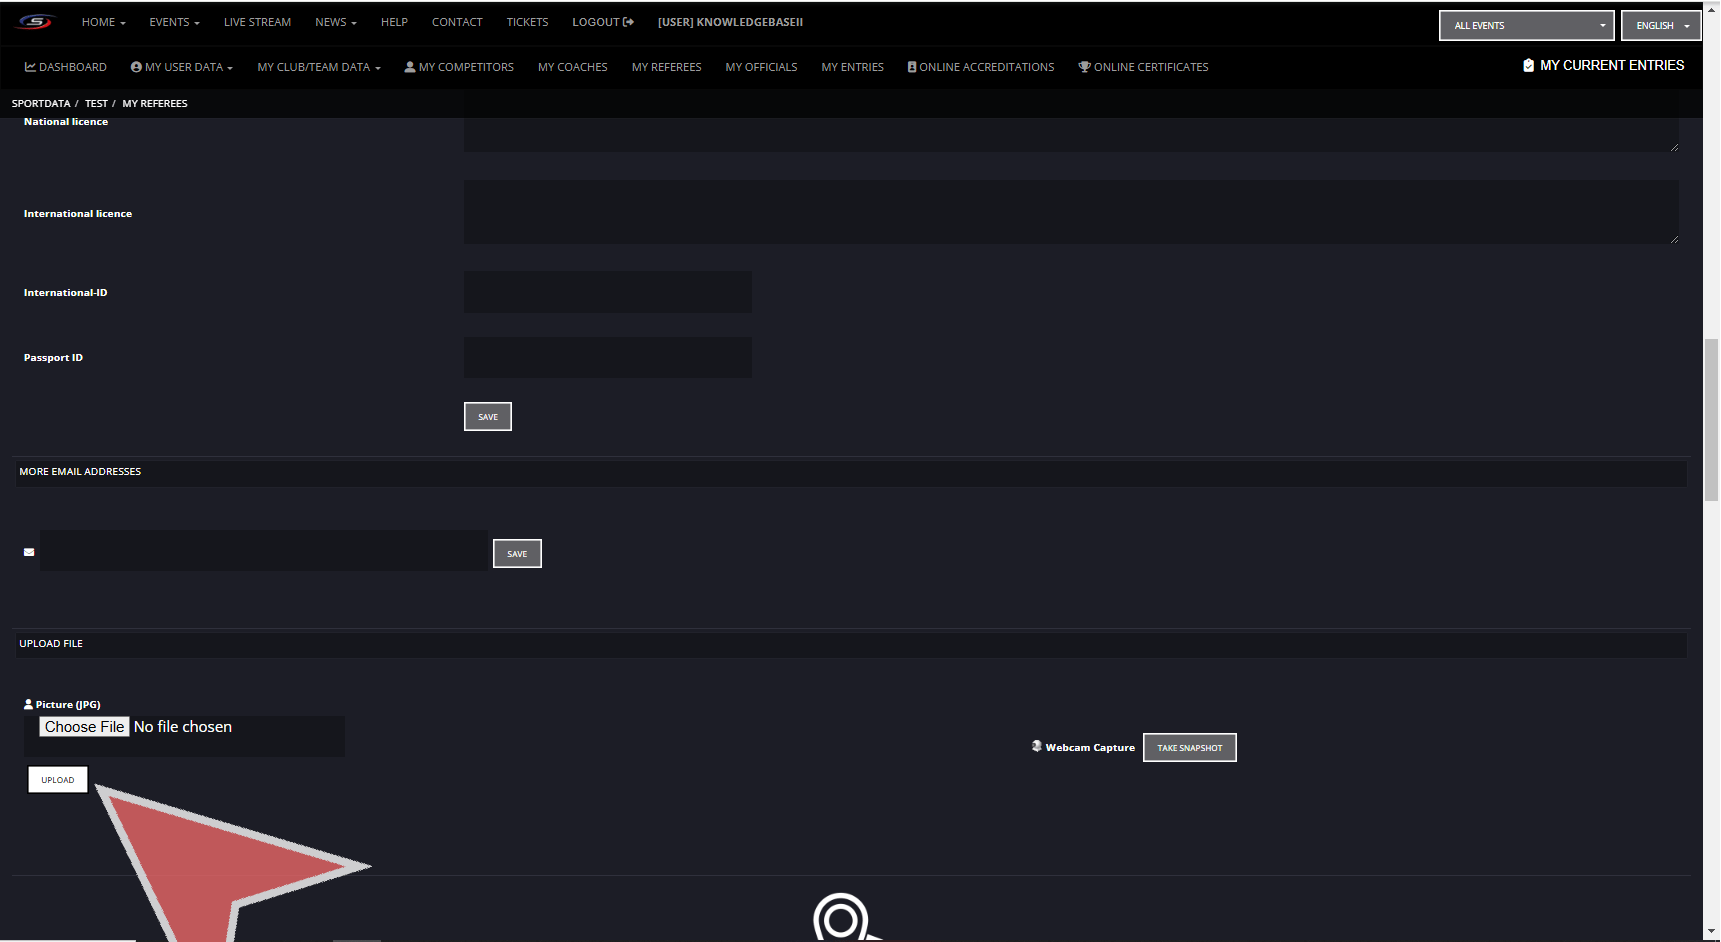Click the envelope icon beside email field

click(29, 552)
